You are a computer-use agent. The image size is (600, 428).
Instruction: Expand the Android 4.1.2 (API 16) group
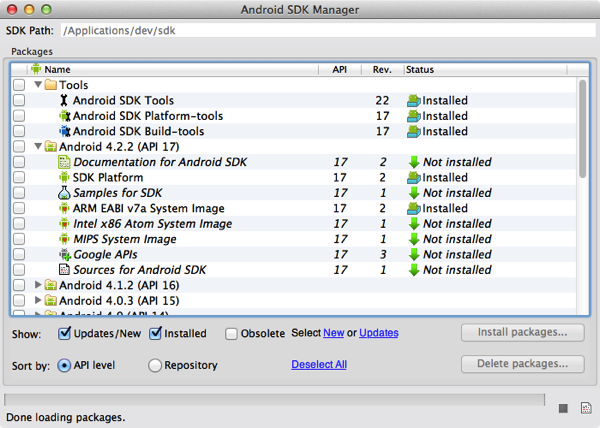point(38,285)
